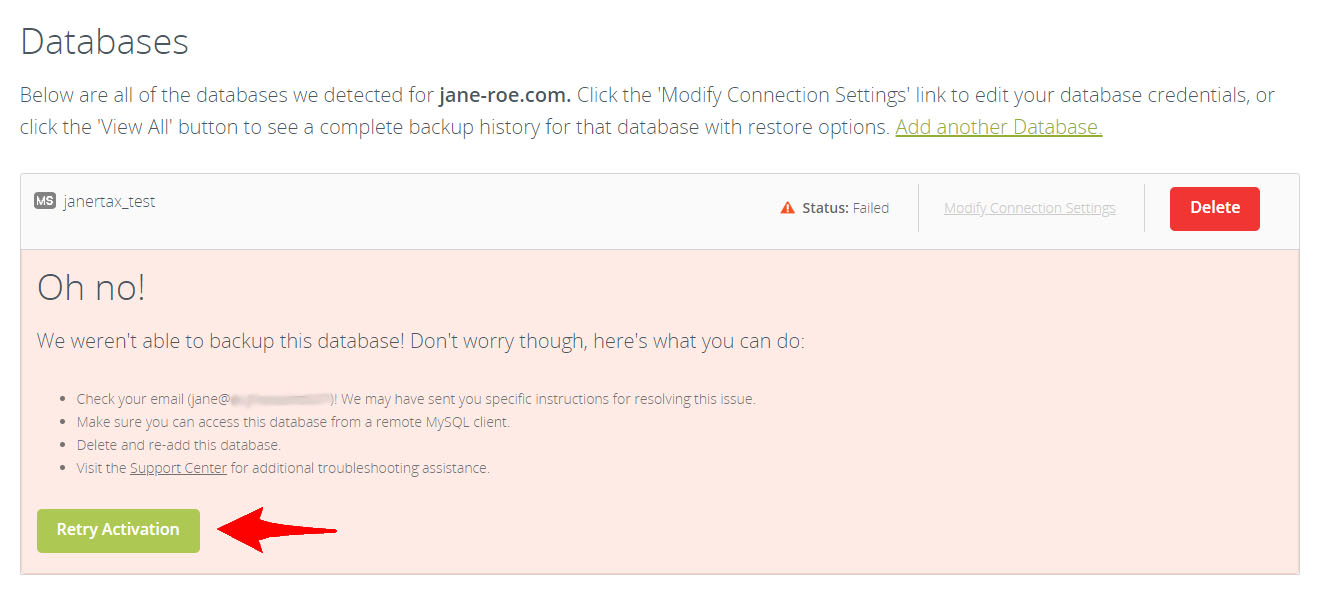Click the remote MySQL client bullet item
This screenshot has width=1323, height=609.
(293, 422)
